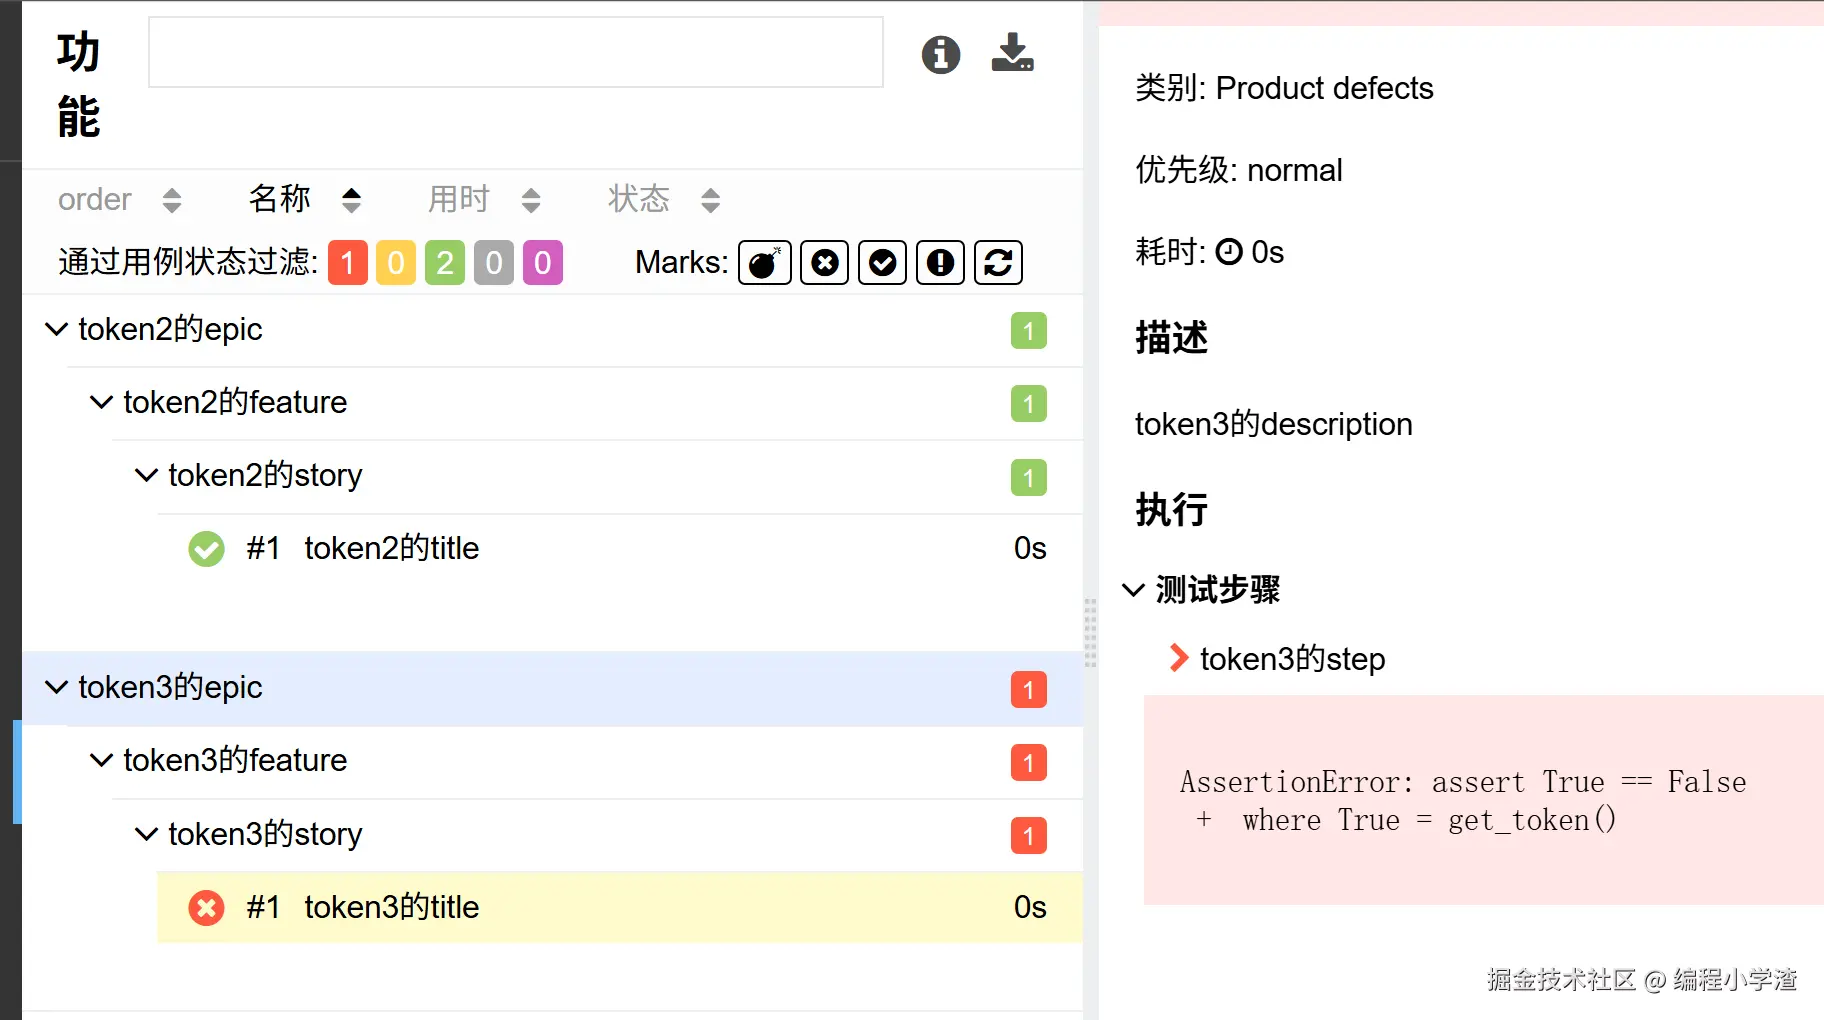This screenshot has height=1020, width=1824.
Task: Toggle the retries refresh mark filter
Action: (998, 263)
